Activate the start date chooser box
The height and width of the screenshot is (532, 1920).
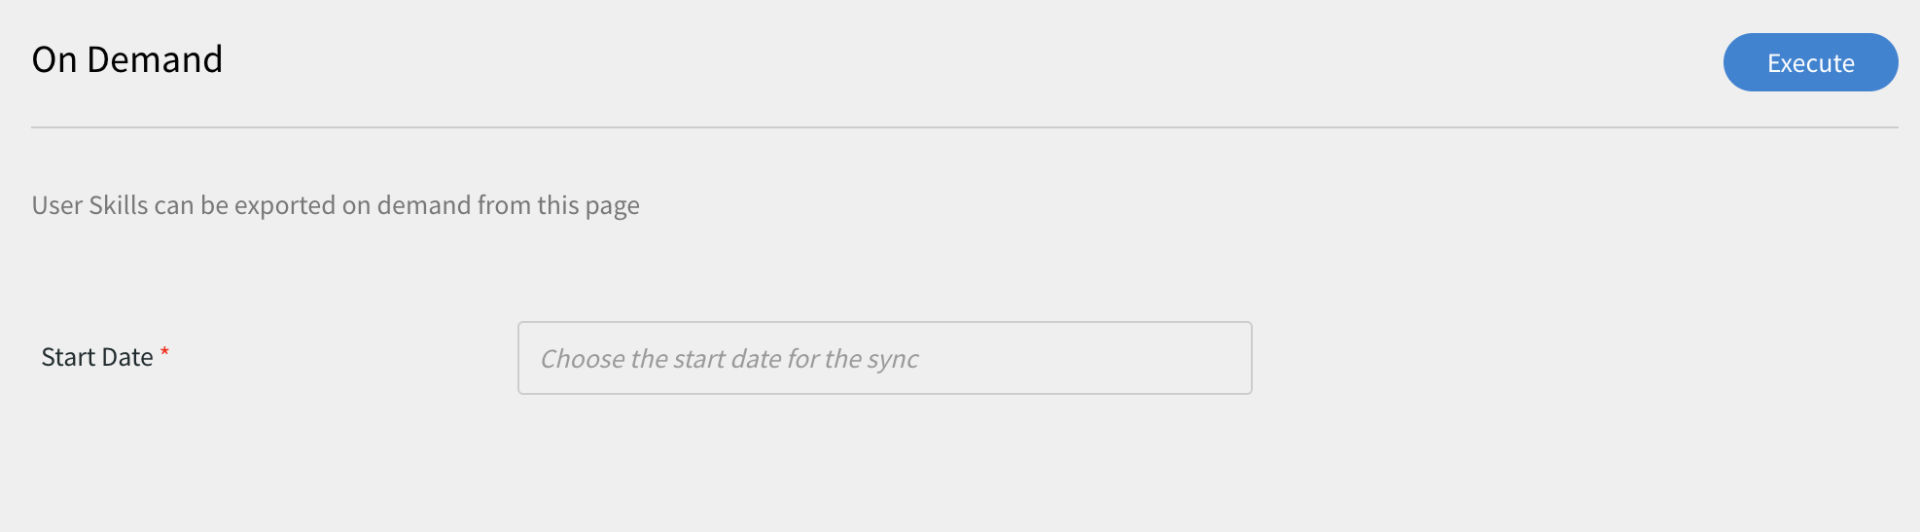(x=884, y=358)
